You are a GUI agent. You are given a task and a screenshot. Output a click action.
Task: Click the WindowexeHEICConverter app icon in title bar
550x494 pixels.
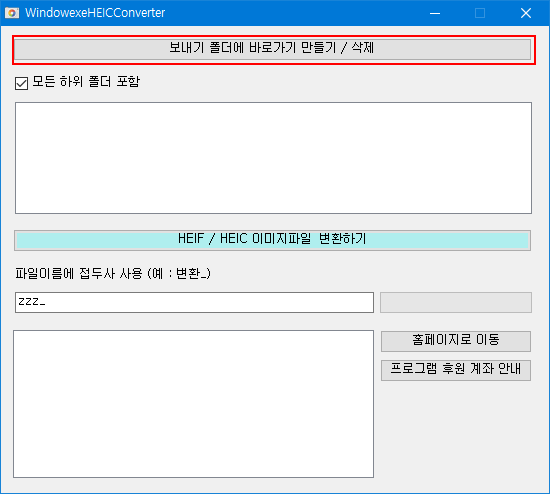[12, 13]
